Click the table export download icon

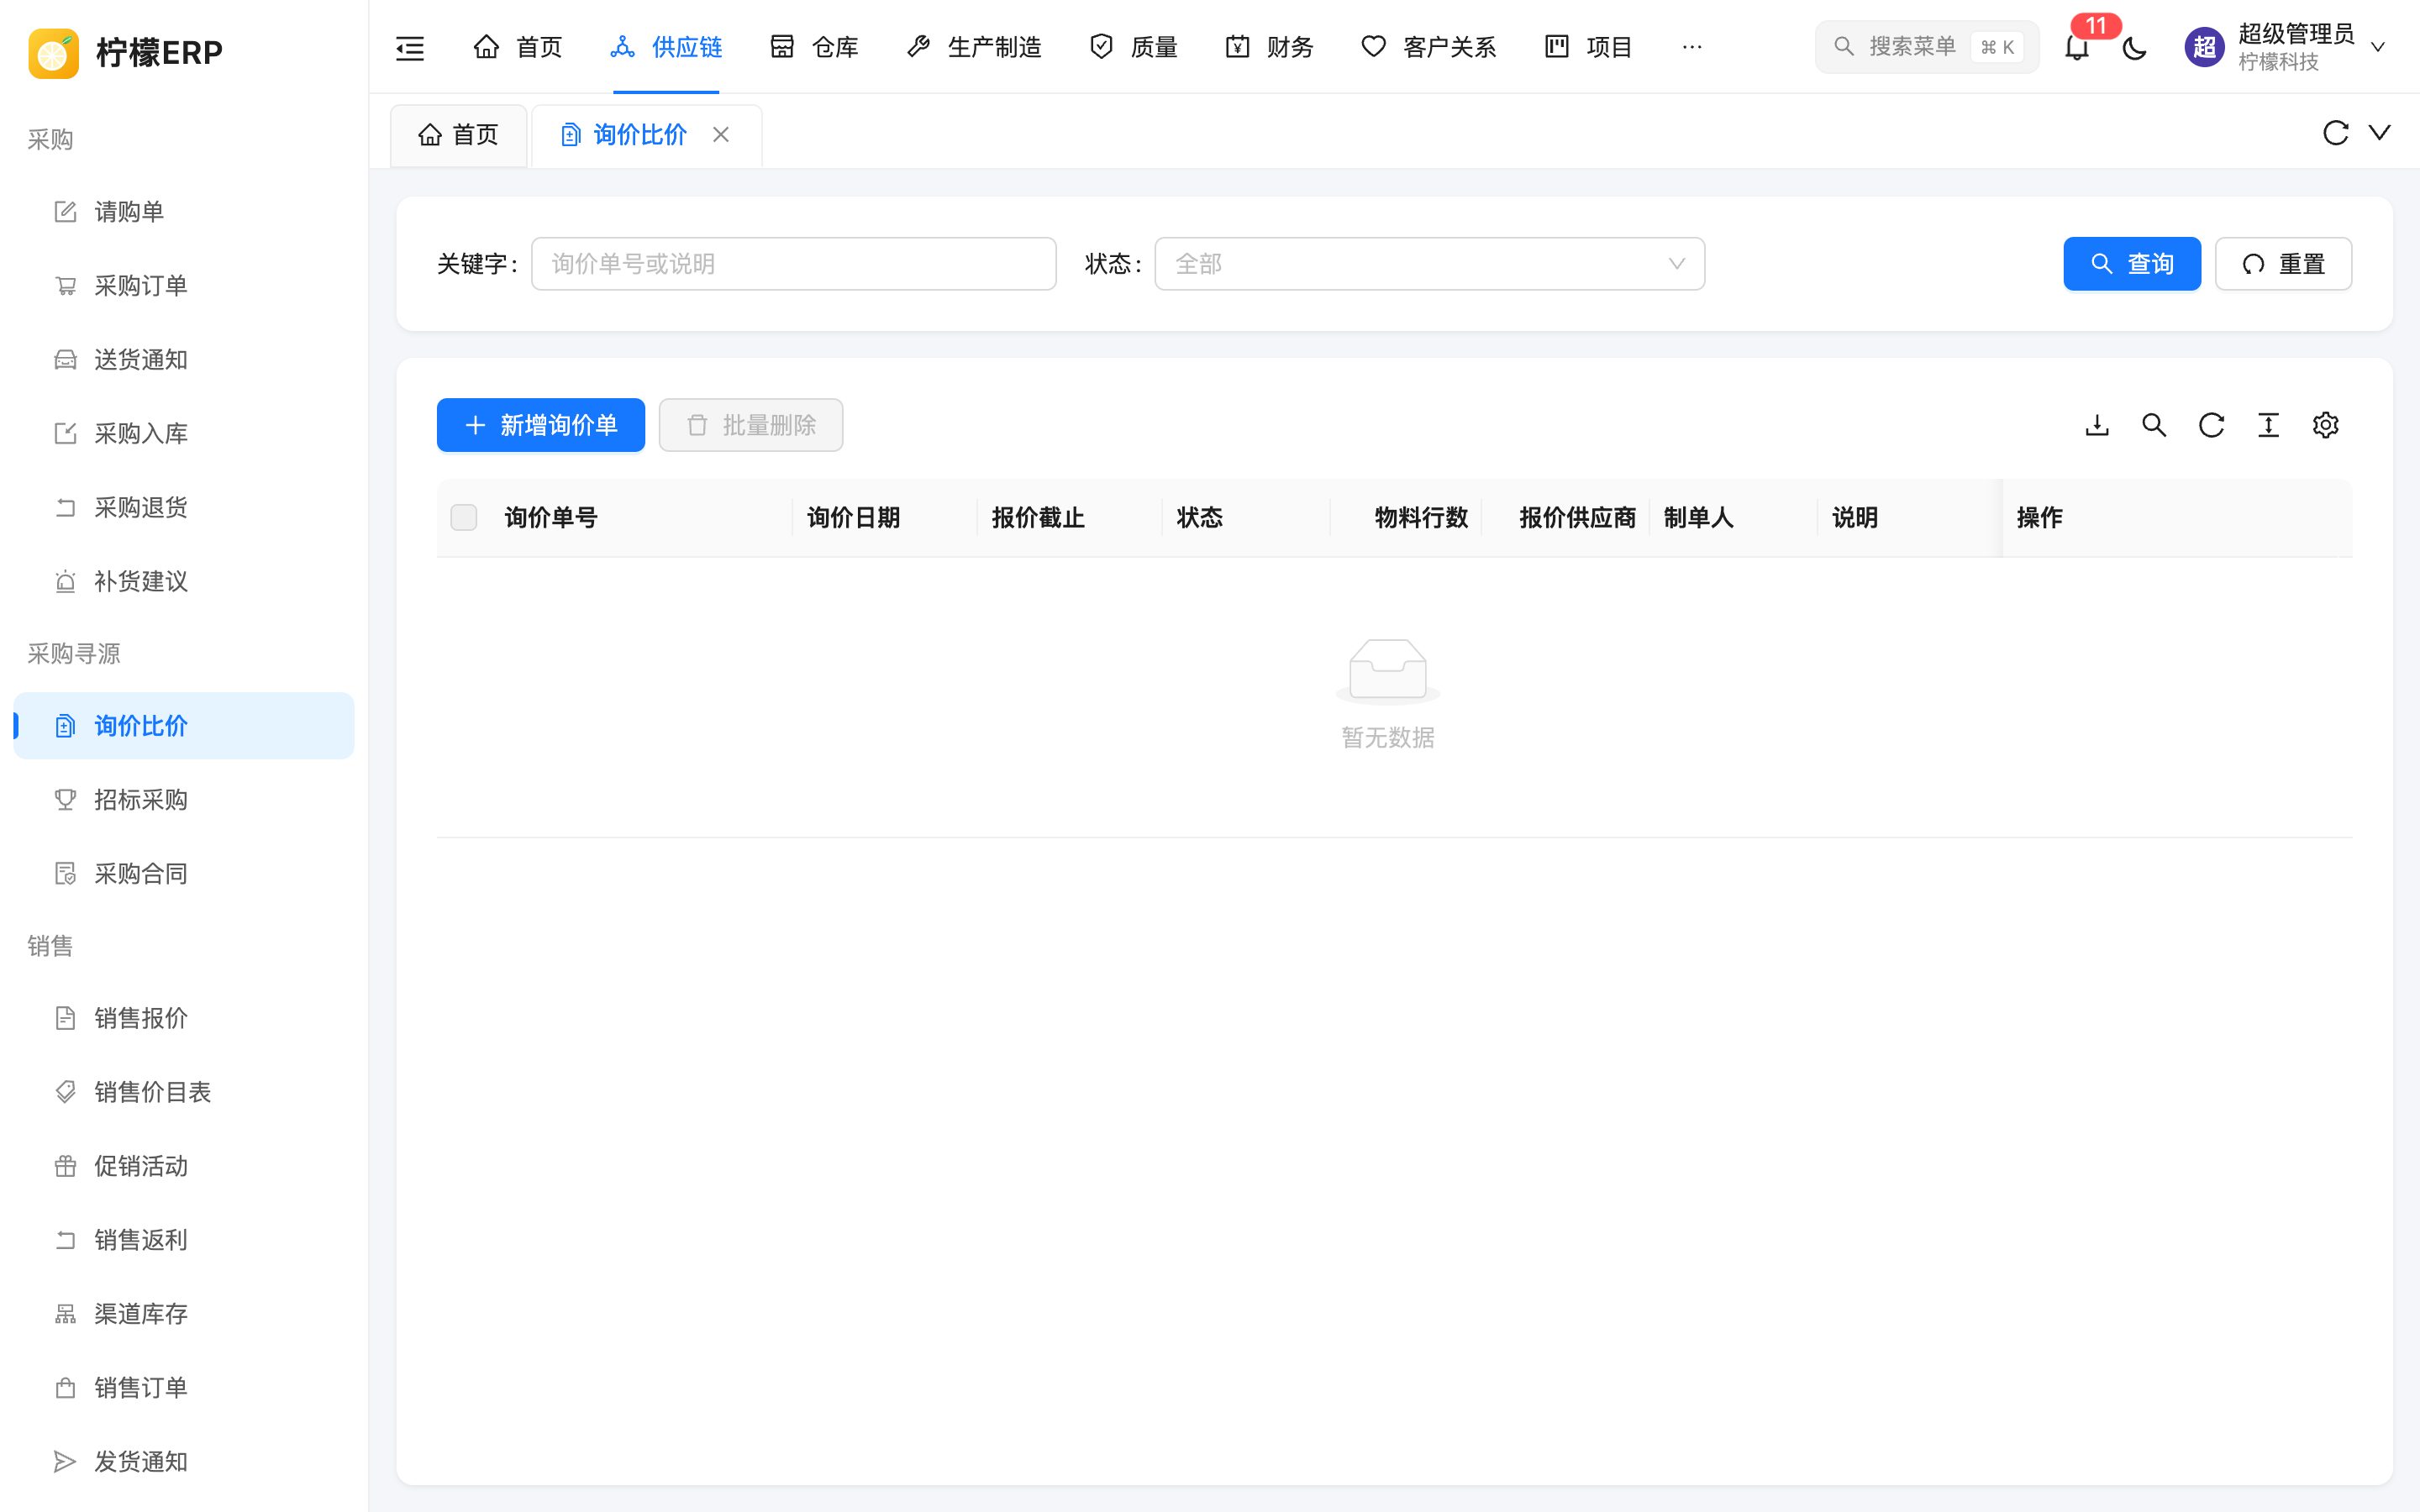point(2097,425)
